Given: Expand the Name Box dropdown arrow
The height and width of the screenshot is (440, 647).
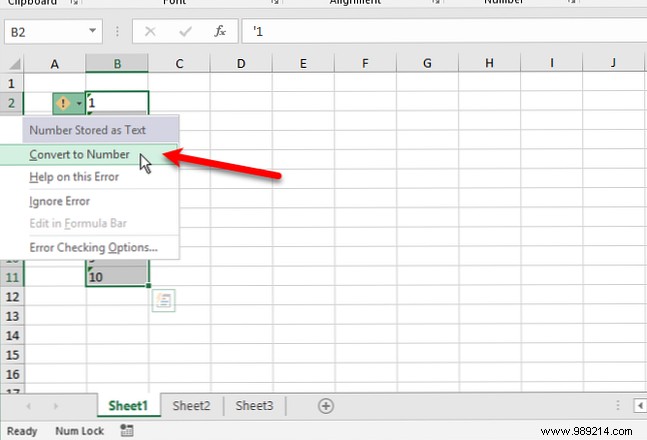Looking at the screenshot, I should pos(92,31).
